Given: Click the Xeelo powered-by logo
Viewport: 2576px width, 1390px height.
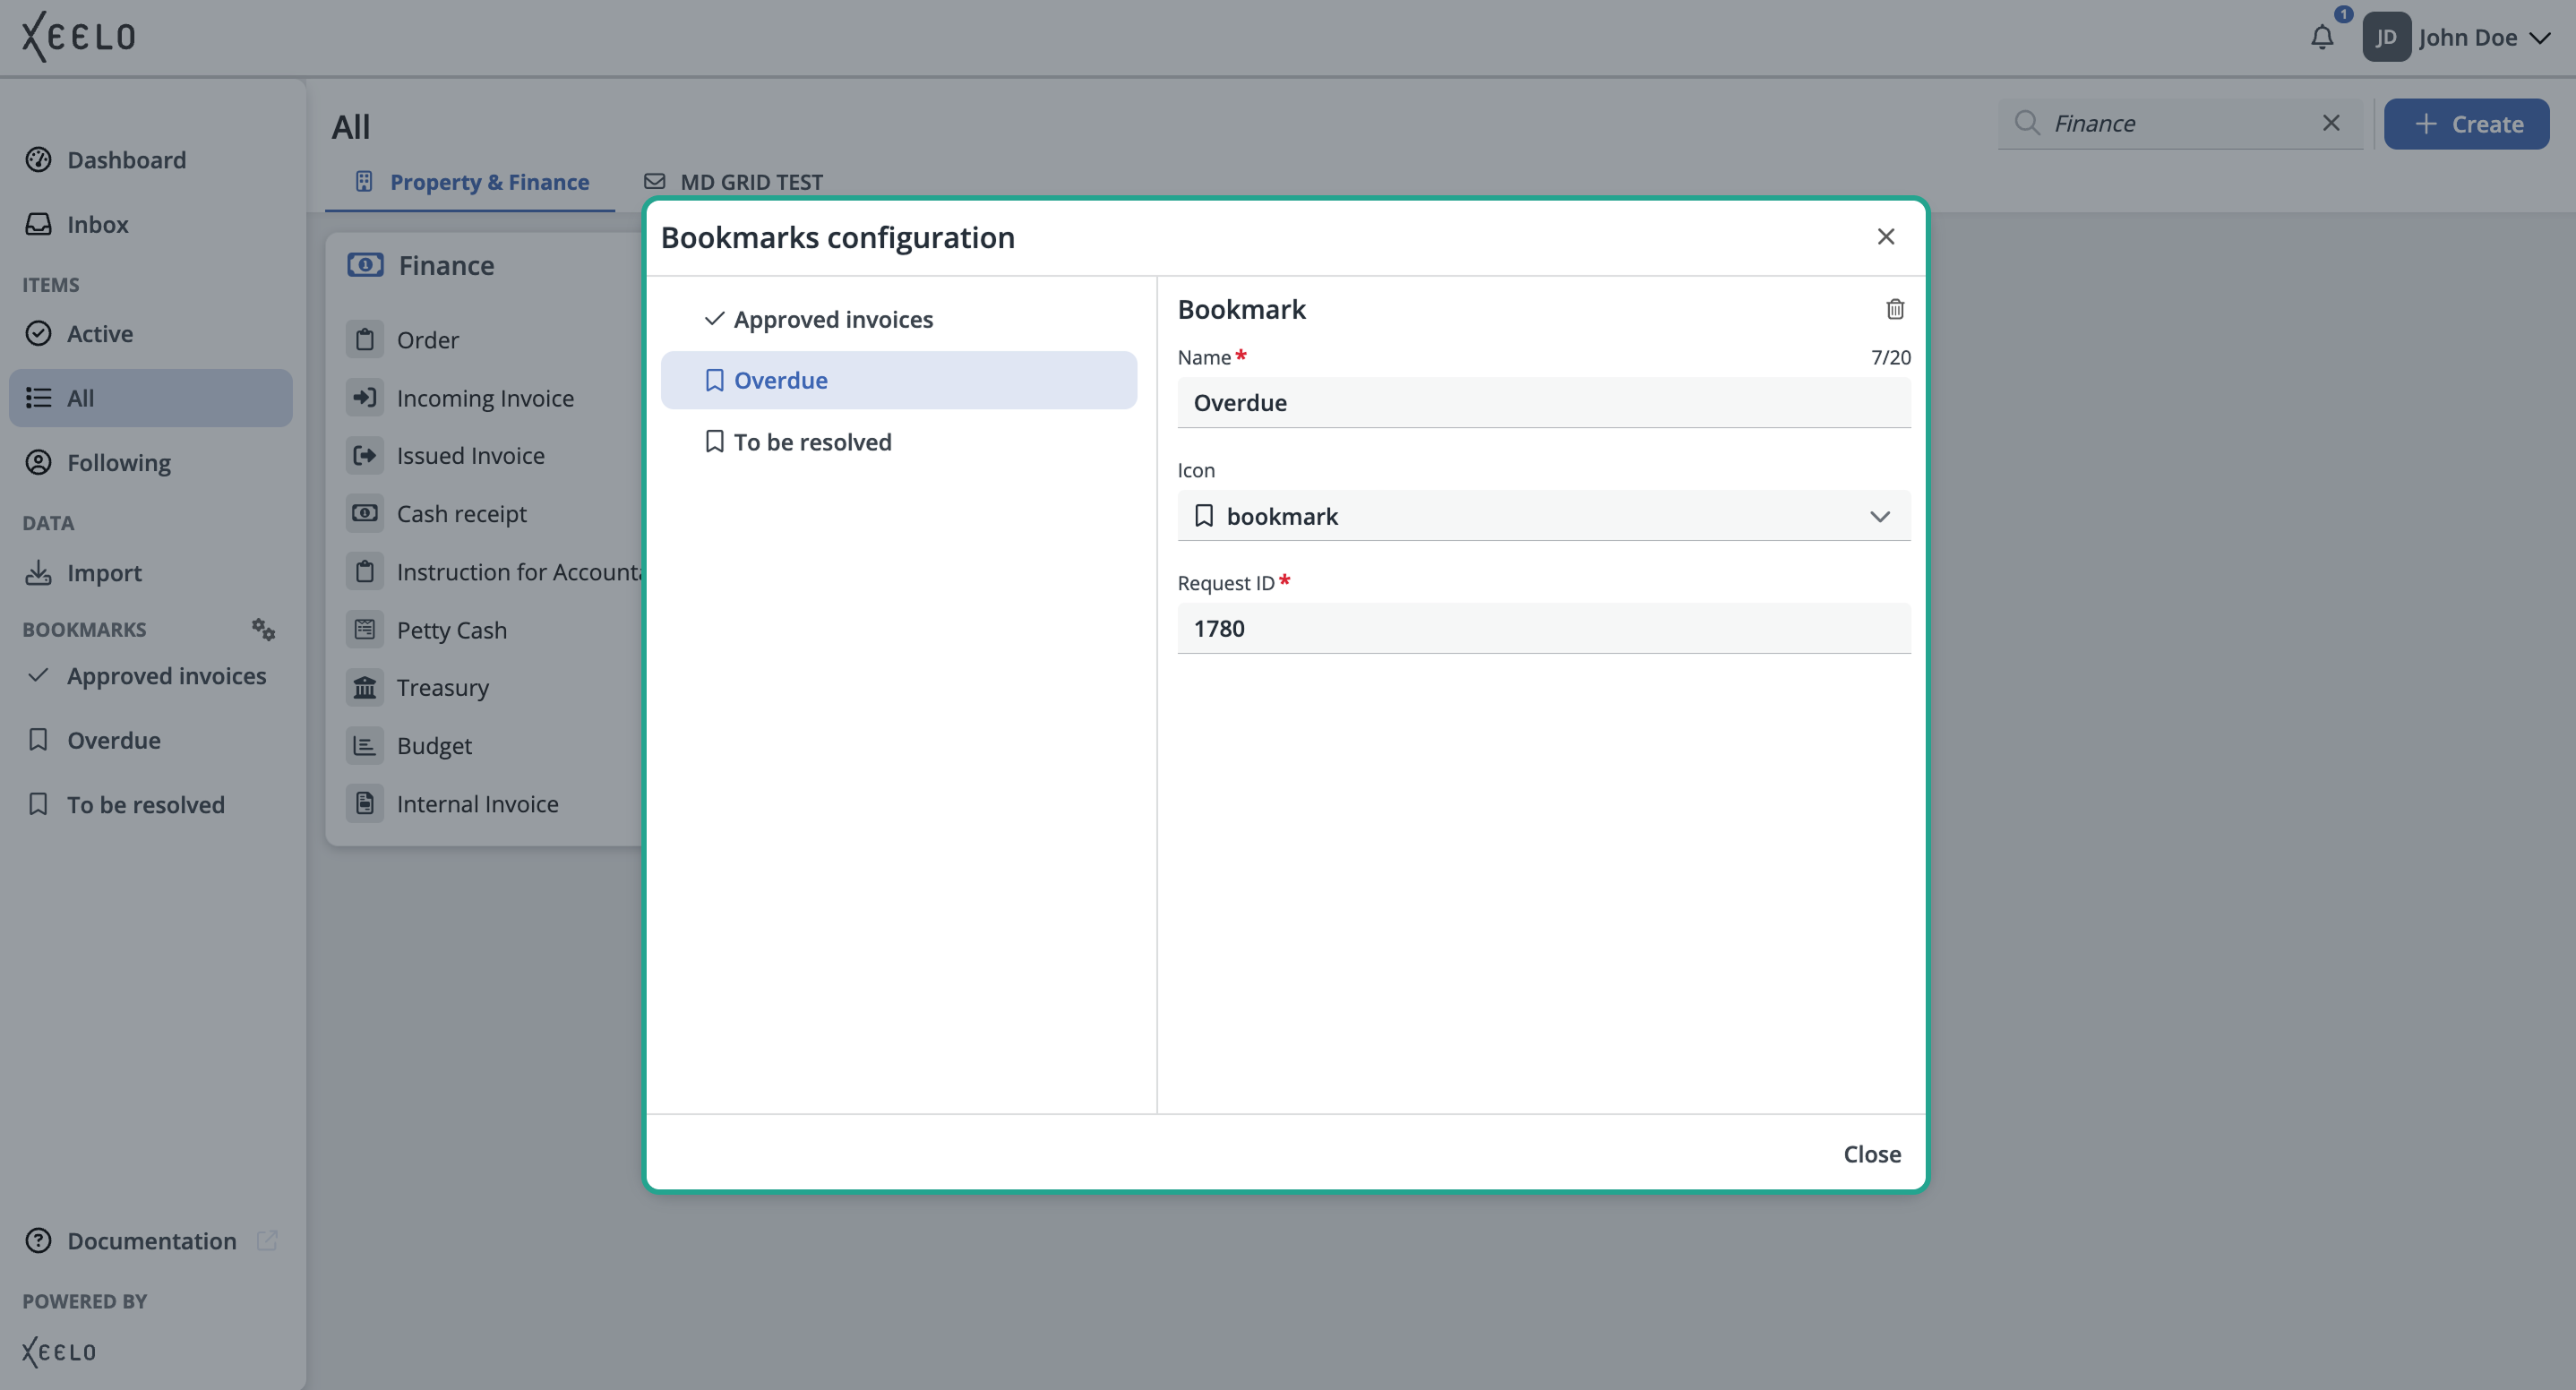Looking at the screenshot, I should (x=59, y=1352).
